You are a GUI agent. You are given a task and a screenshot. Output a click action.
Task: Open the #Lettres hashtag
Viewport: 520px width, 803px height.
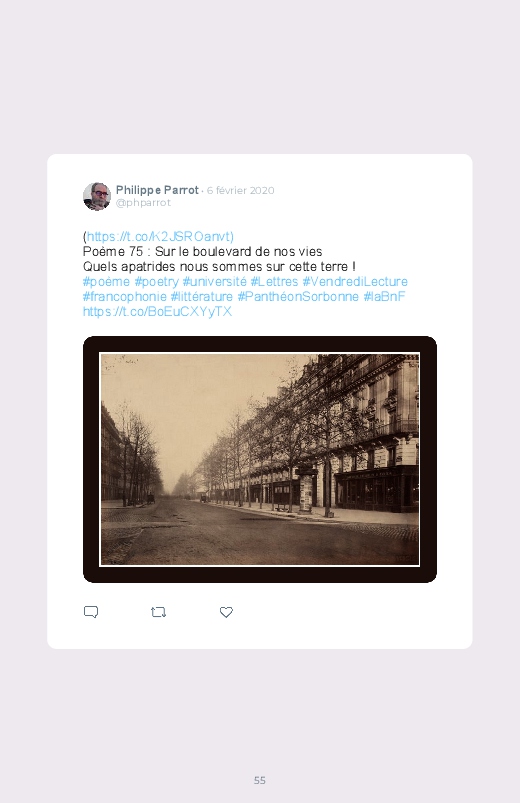tap(274, 282)
